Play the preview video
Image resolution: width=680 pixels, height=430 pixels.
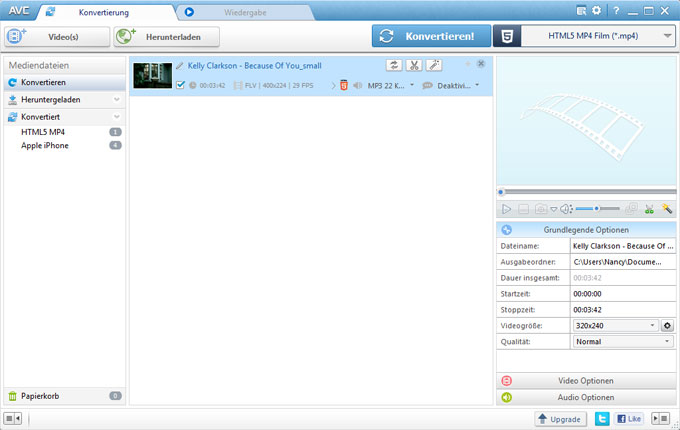[x=506, y=209]
